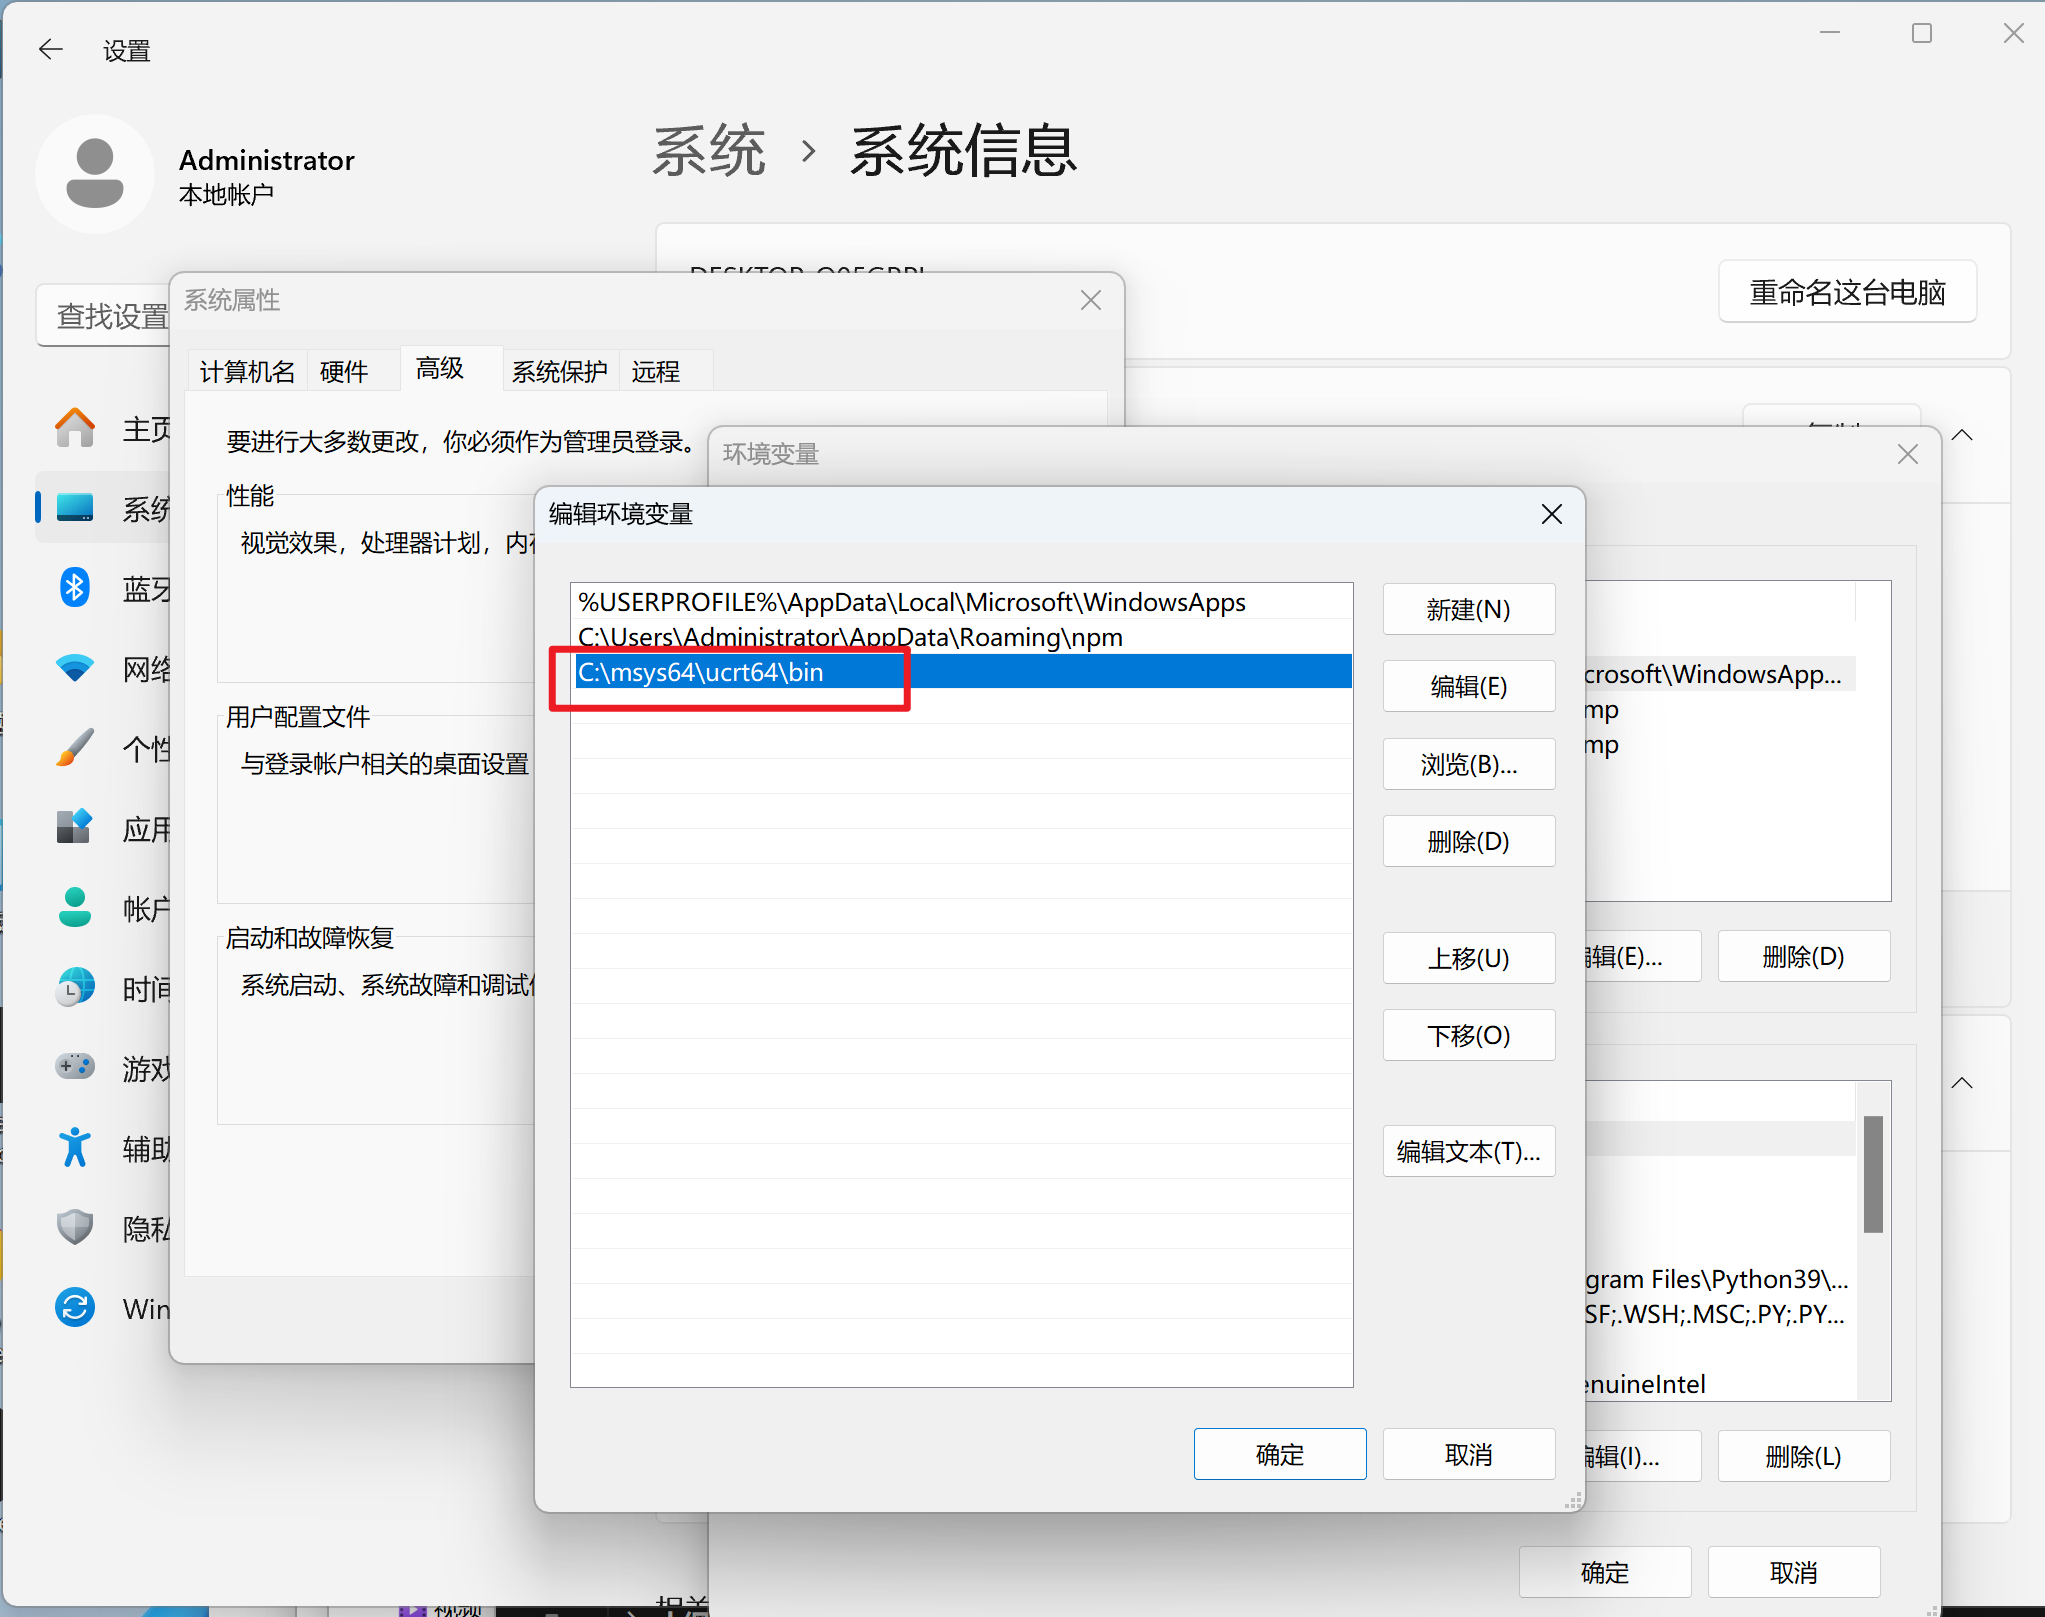
Task: Click Edit Text(T)... button
Action: (x=1469, y=1151)
